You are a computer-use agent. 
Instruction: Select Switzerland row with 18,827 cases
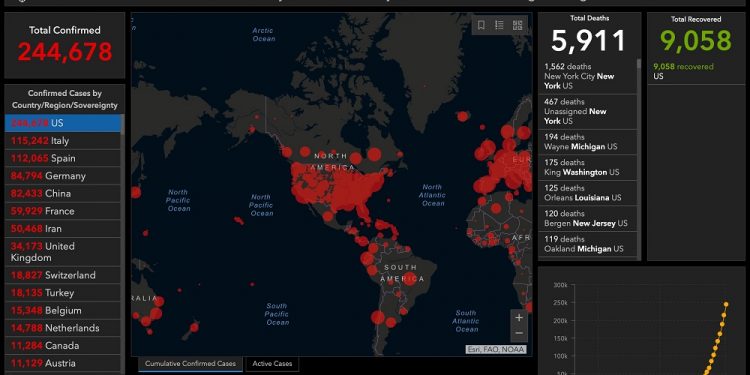click(63, 275)
